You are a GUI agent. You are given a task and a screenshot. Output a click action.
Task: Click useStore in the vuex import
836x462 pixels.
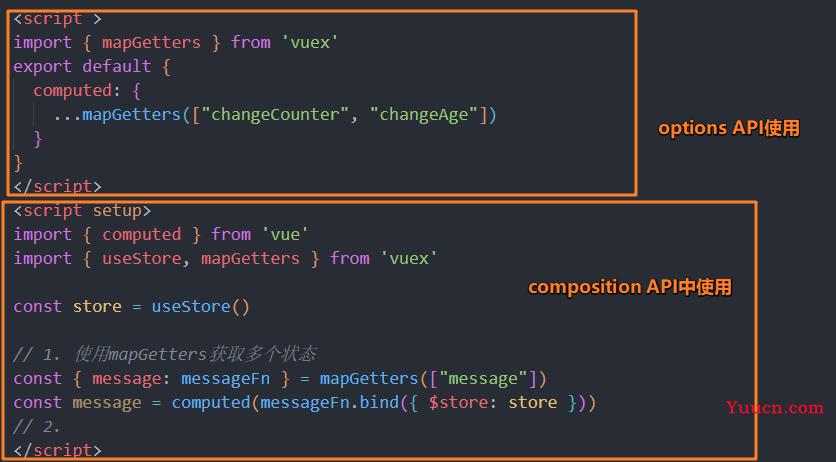(x=141, y=258)
